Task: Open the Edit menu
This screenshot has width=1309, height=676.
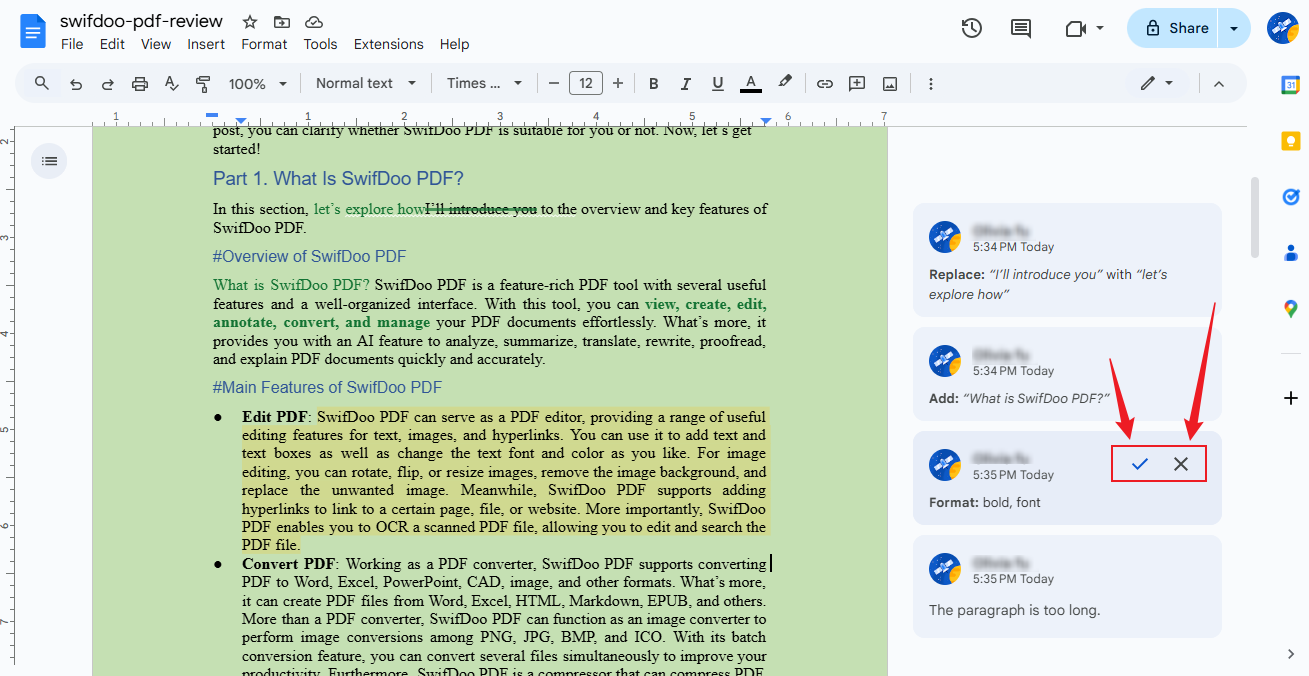Action: (112, 44)
